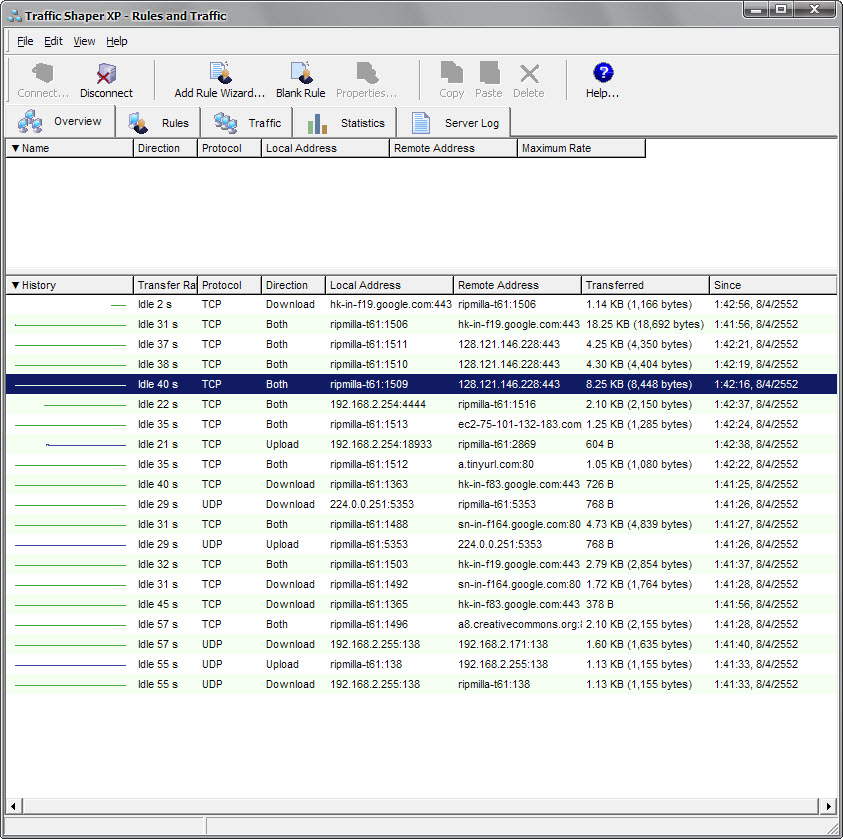Viewport: 843px width, 839px height.
Task: Click the Delete toolbar icon
Action: coord(528,80)
